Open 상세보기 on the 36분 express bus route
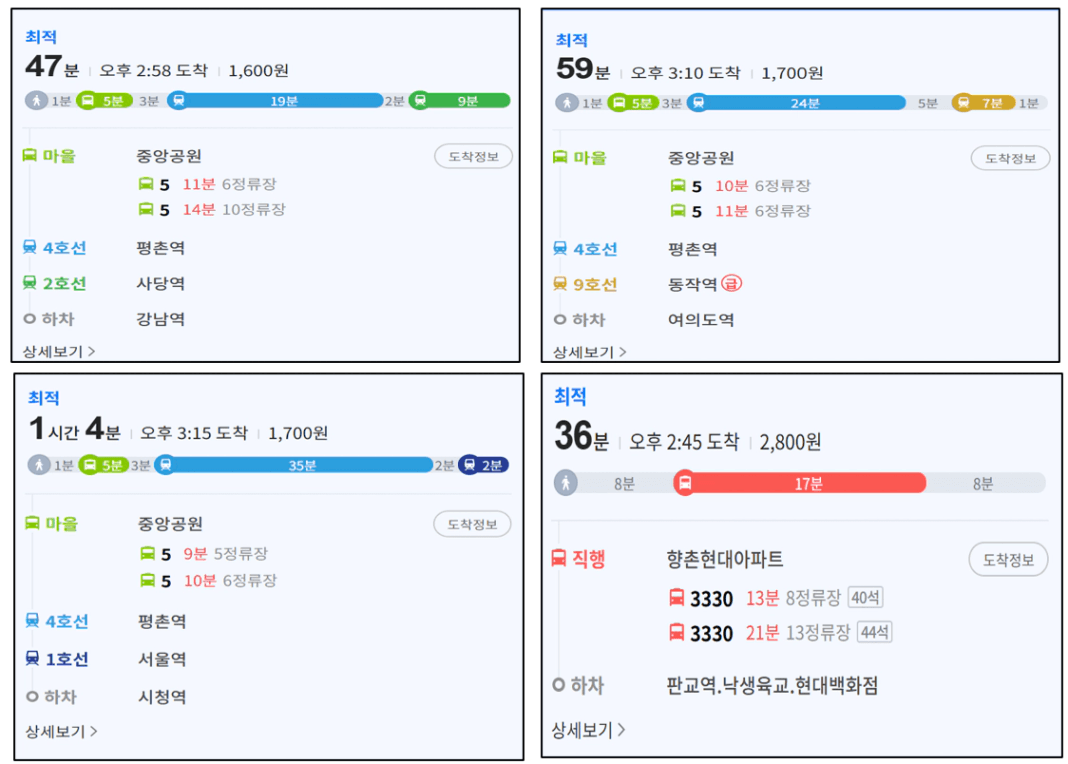This screenshot has width=1068, height=764. [588, 730]
